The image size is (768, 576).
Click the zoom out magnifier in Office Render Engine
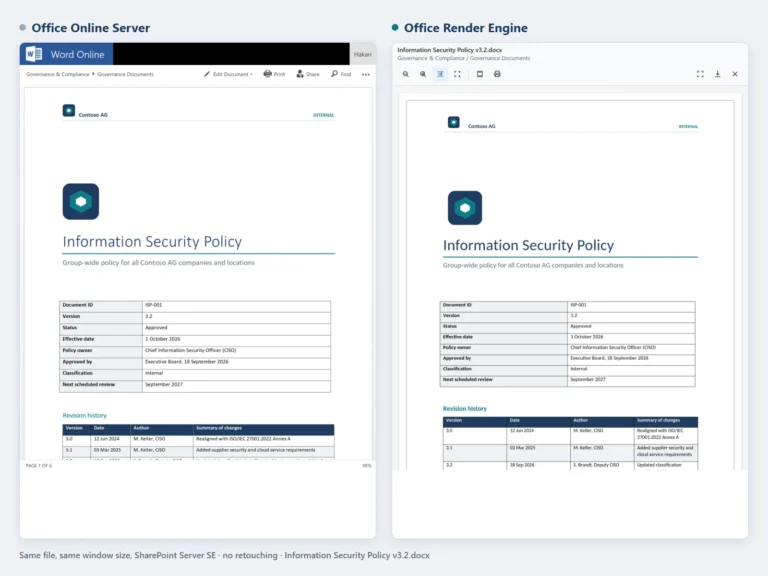(406, 74)
